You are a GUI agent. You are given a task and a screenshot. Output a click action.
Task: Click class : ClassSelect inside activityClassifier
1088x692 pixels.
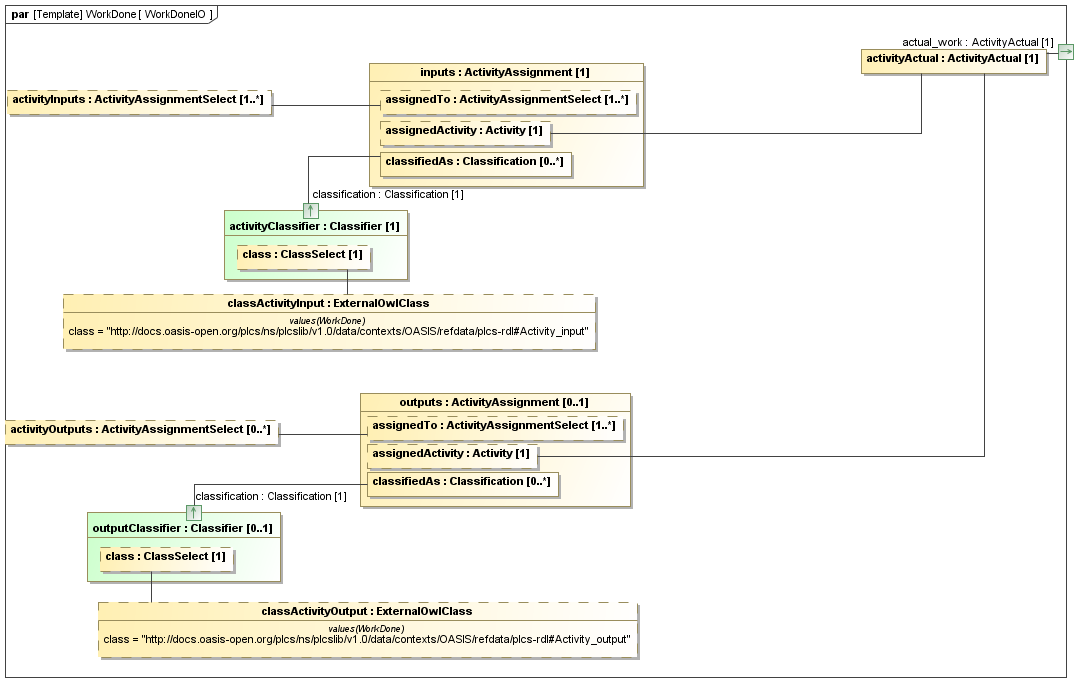pyautogui.click(x=304, y=255)
